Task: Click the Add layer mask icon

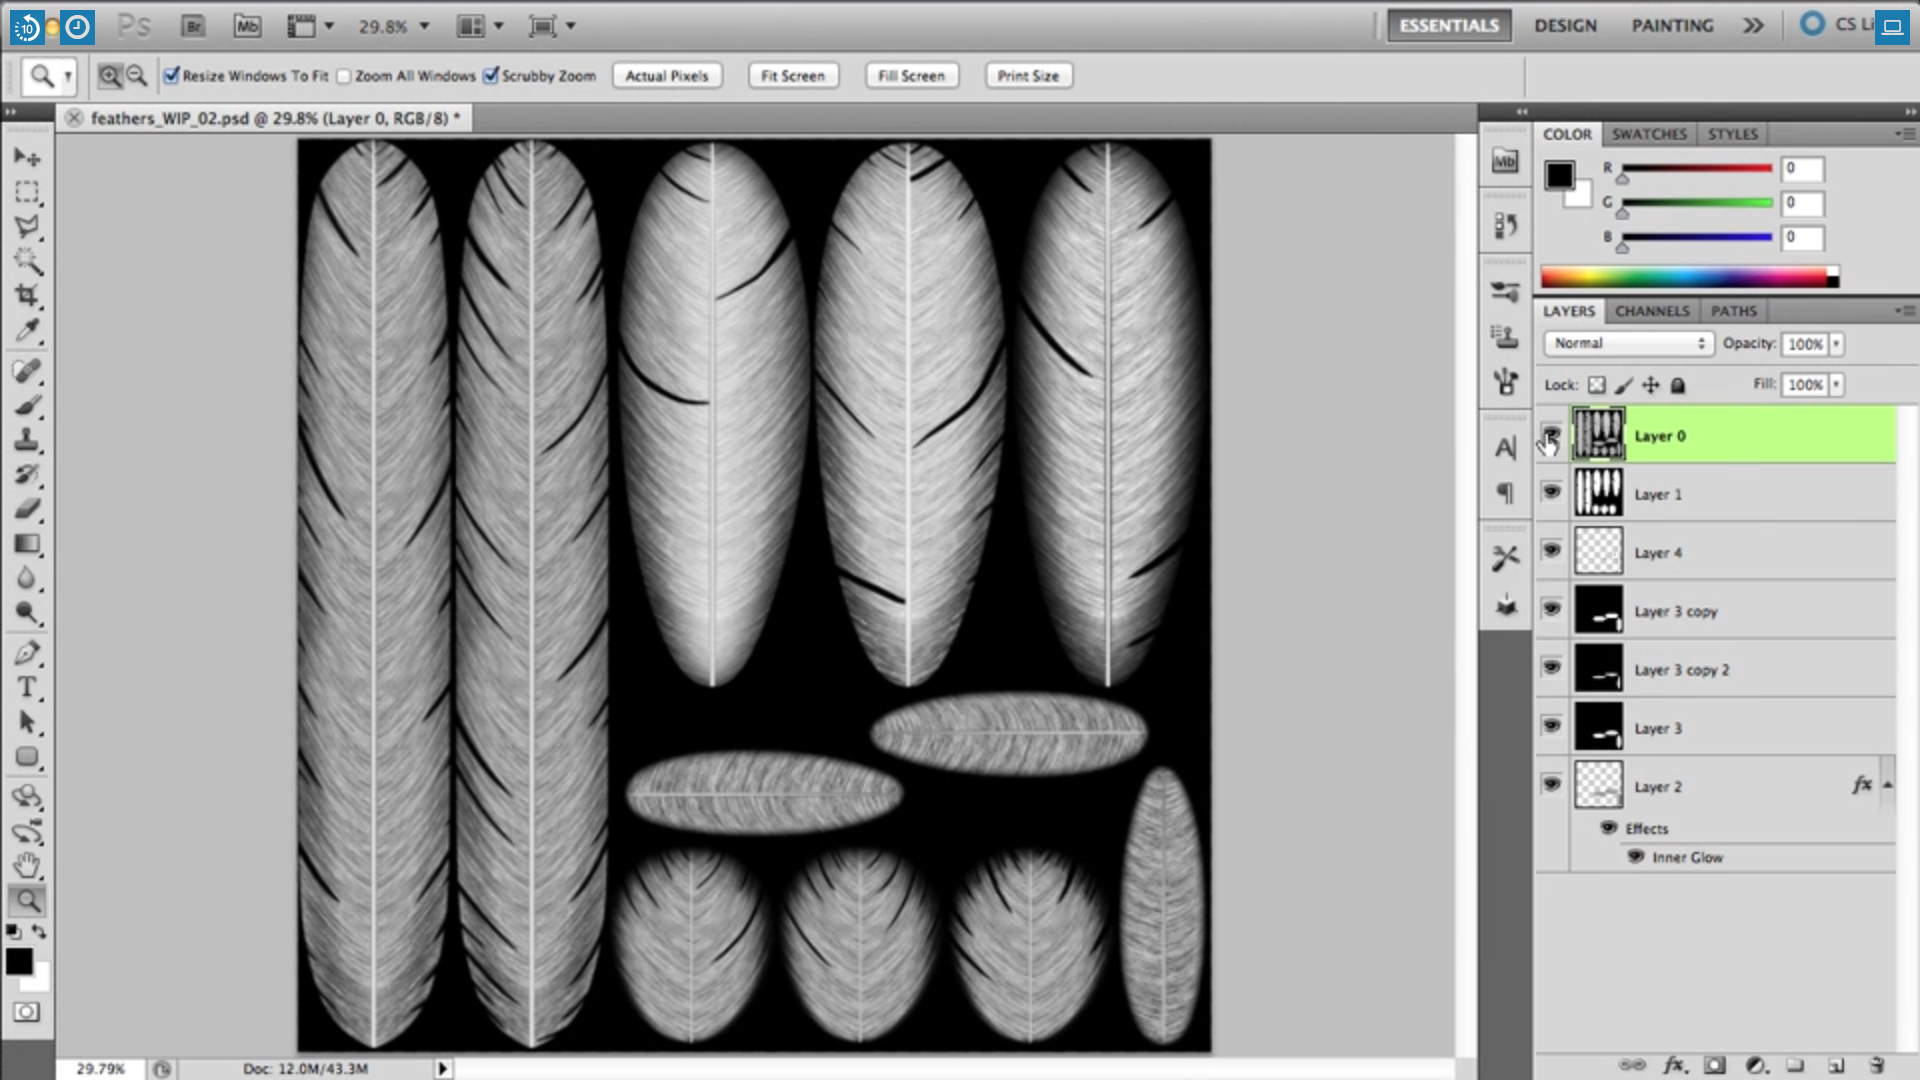Action: pyautogui.click(x=1713, y=1067)
